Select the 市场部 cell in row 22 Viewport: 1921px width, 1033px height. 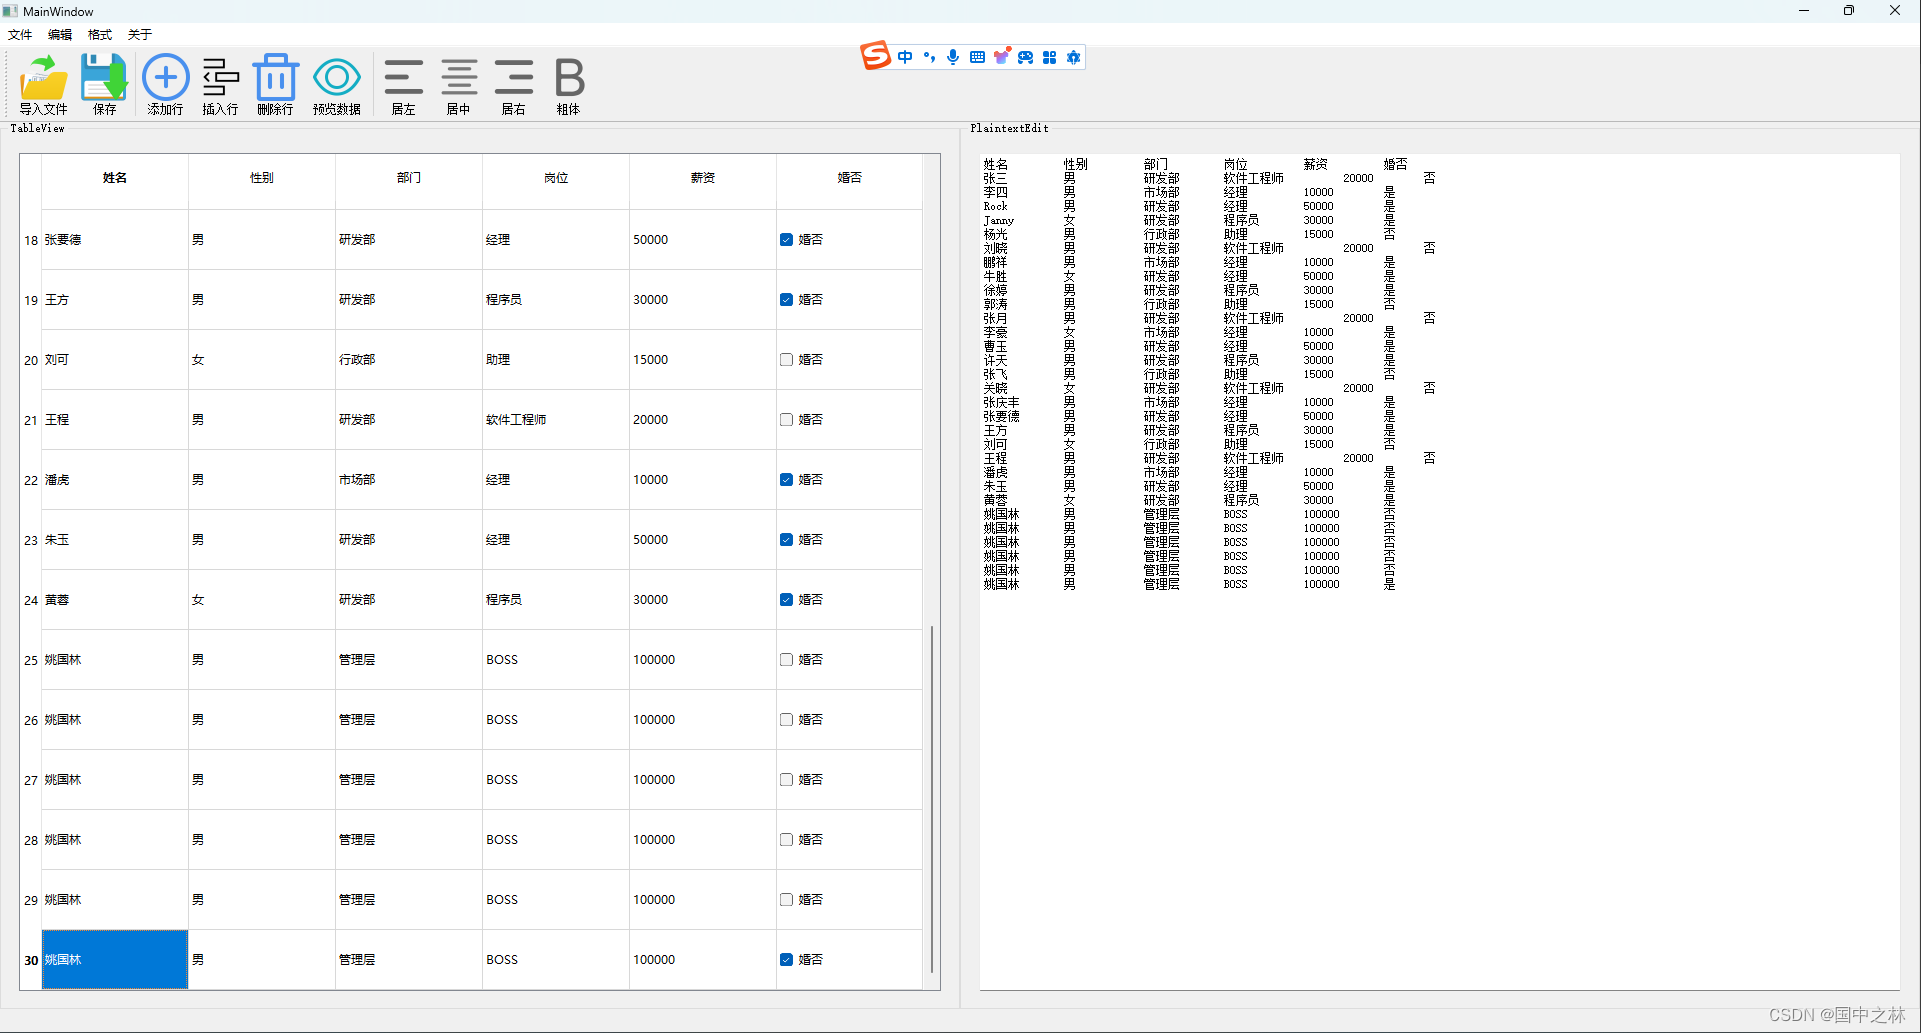pos(409,480)
